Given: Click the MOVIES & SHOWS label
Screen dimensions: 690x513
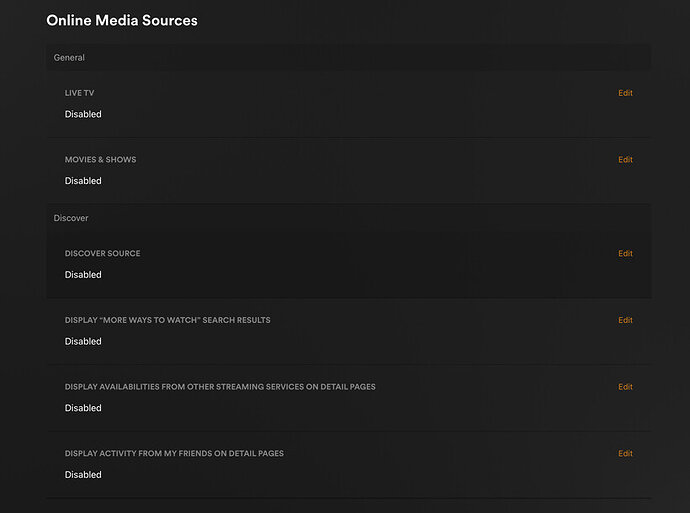Looking at the screenshot, I should click(100, 160).
